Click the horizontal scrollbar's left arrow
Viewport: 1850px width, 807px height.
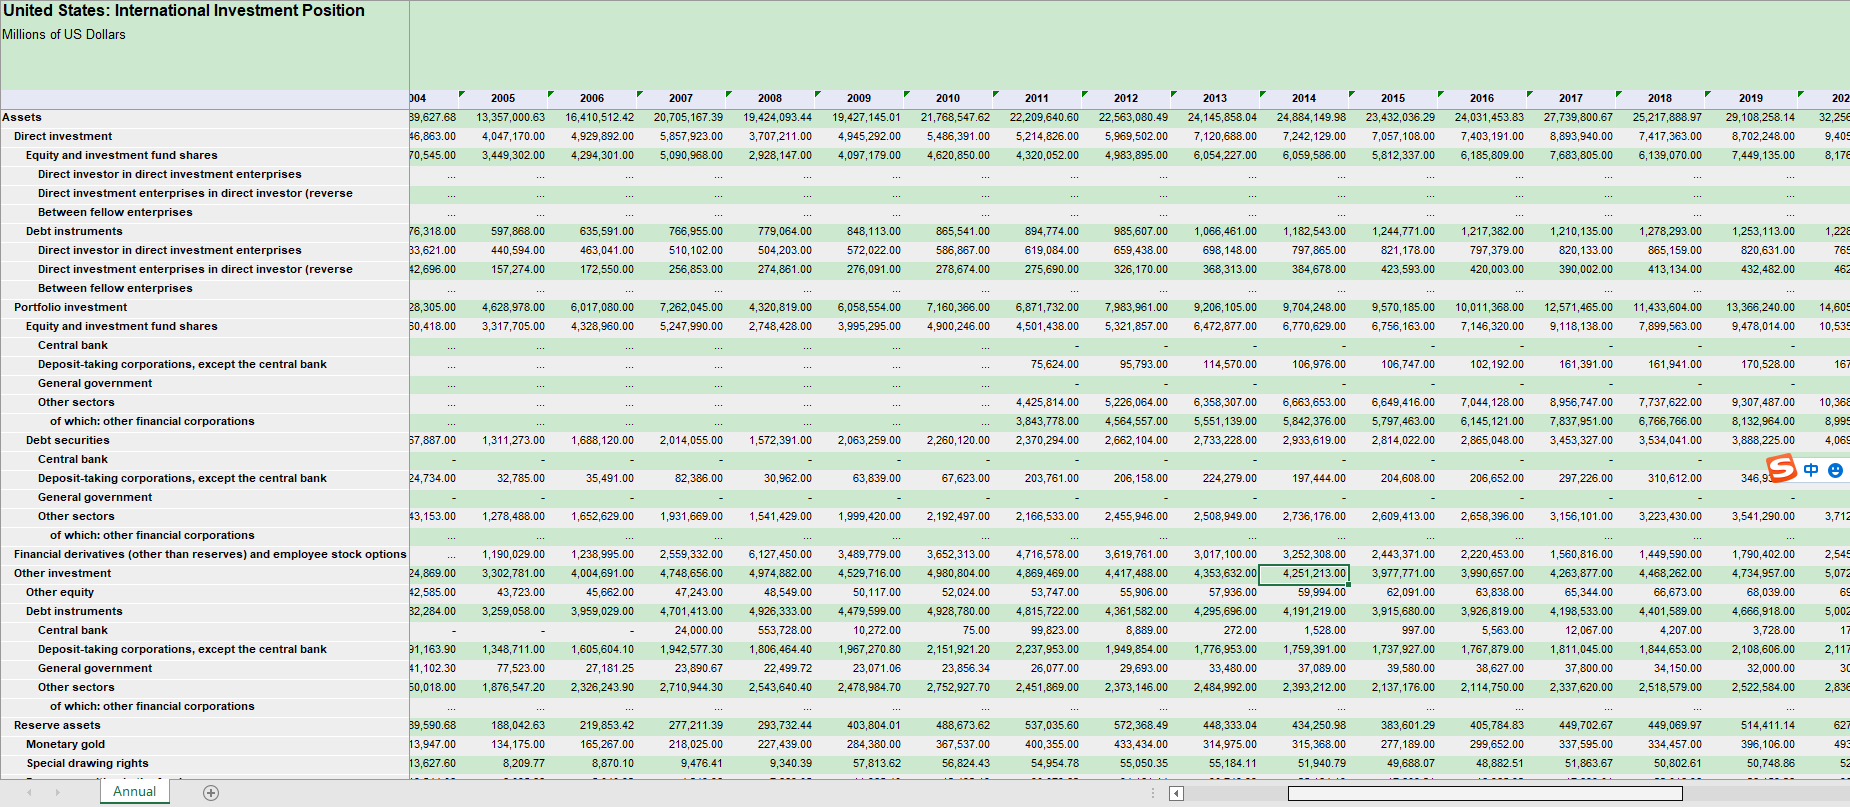coord(1177,794)
